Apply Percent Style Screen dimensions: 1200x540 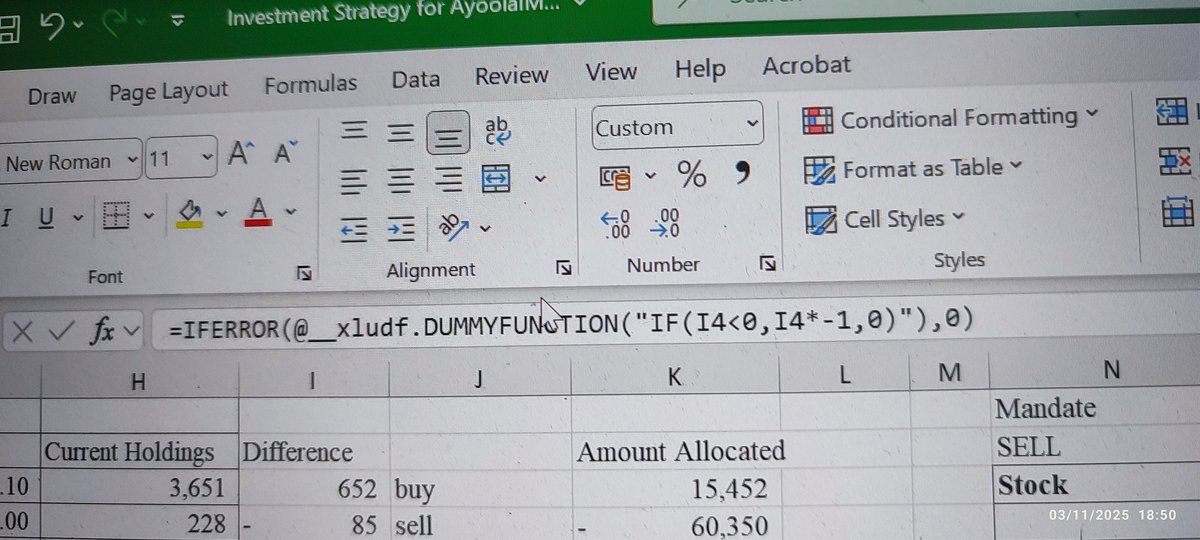pos(692,174)
